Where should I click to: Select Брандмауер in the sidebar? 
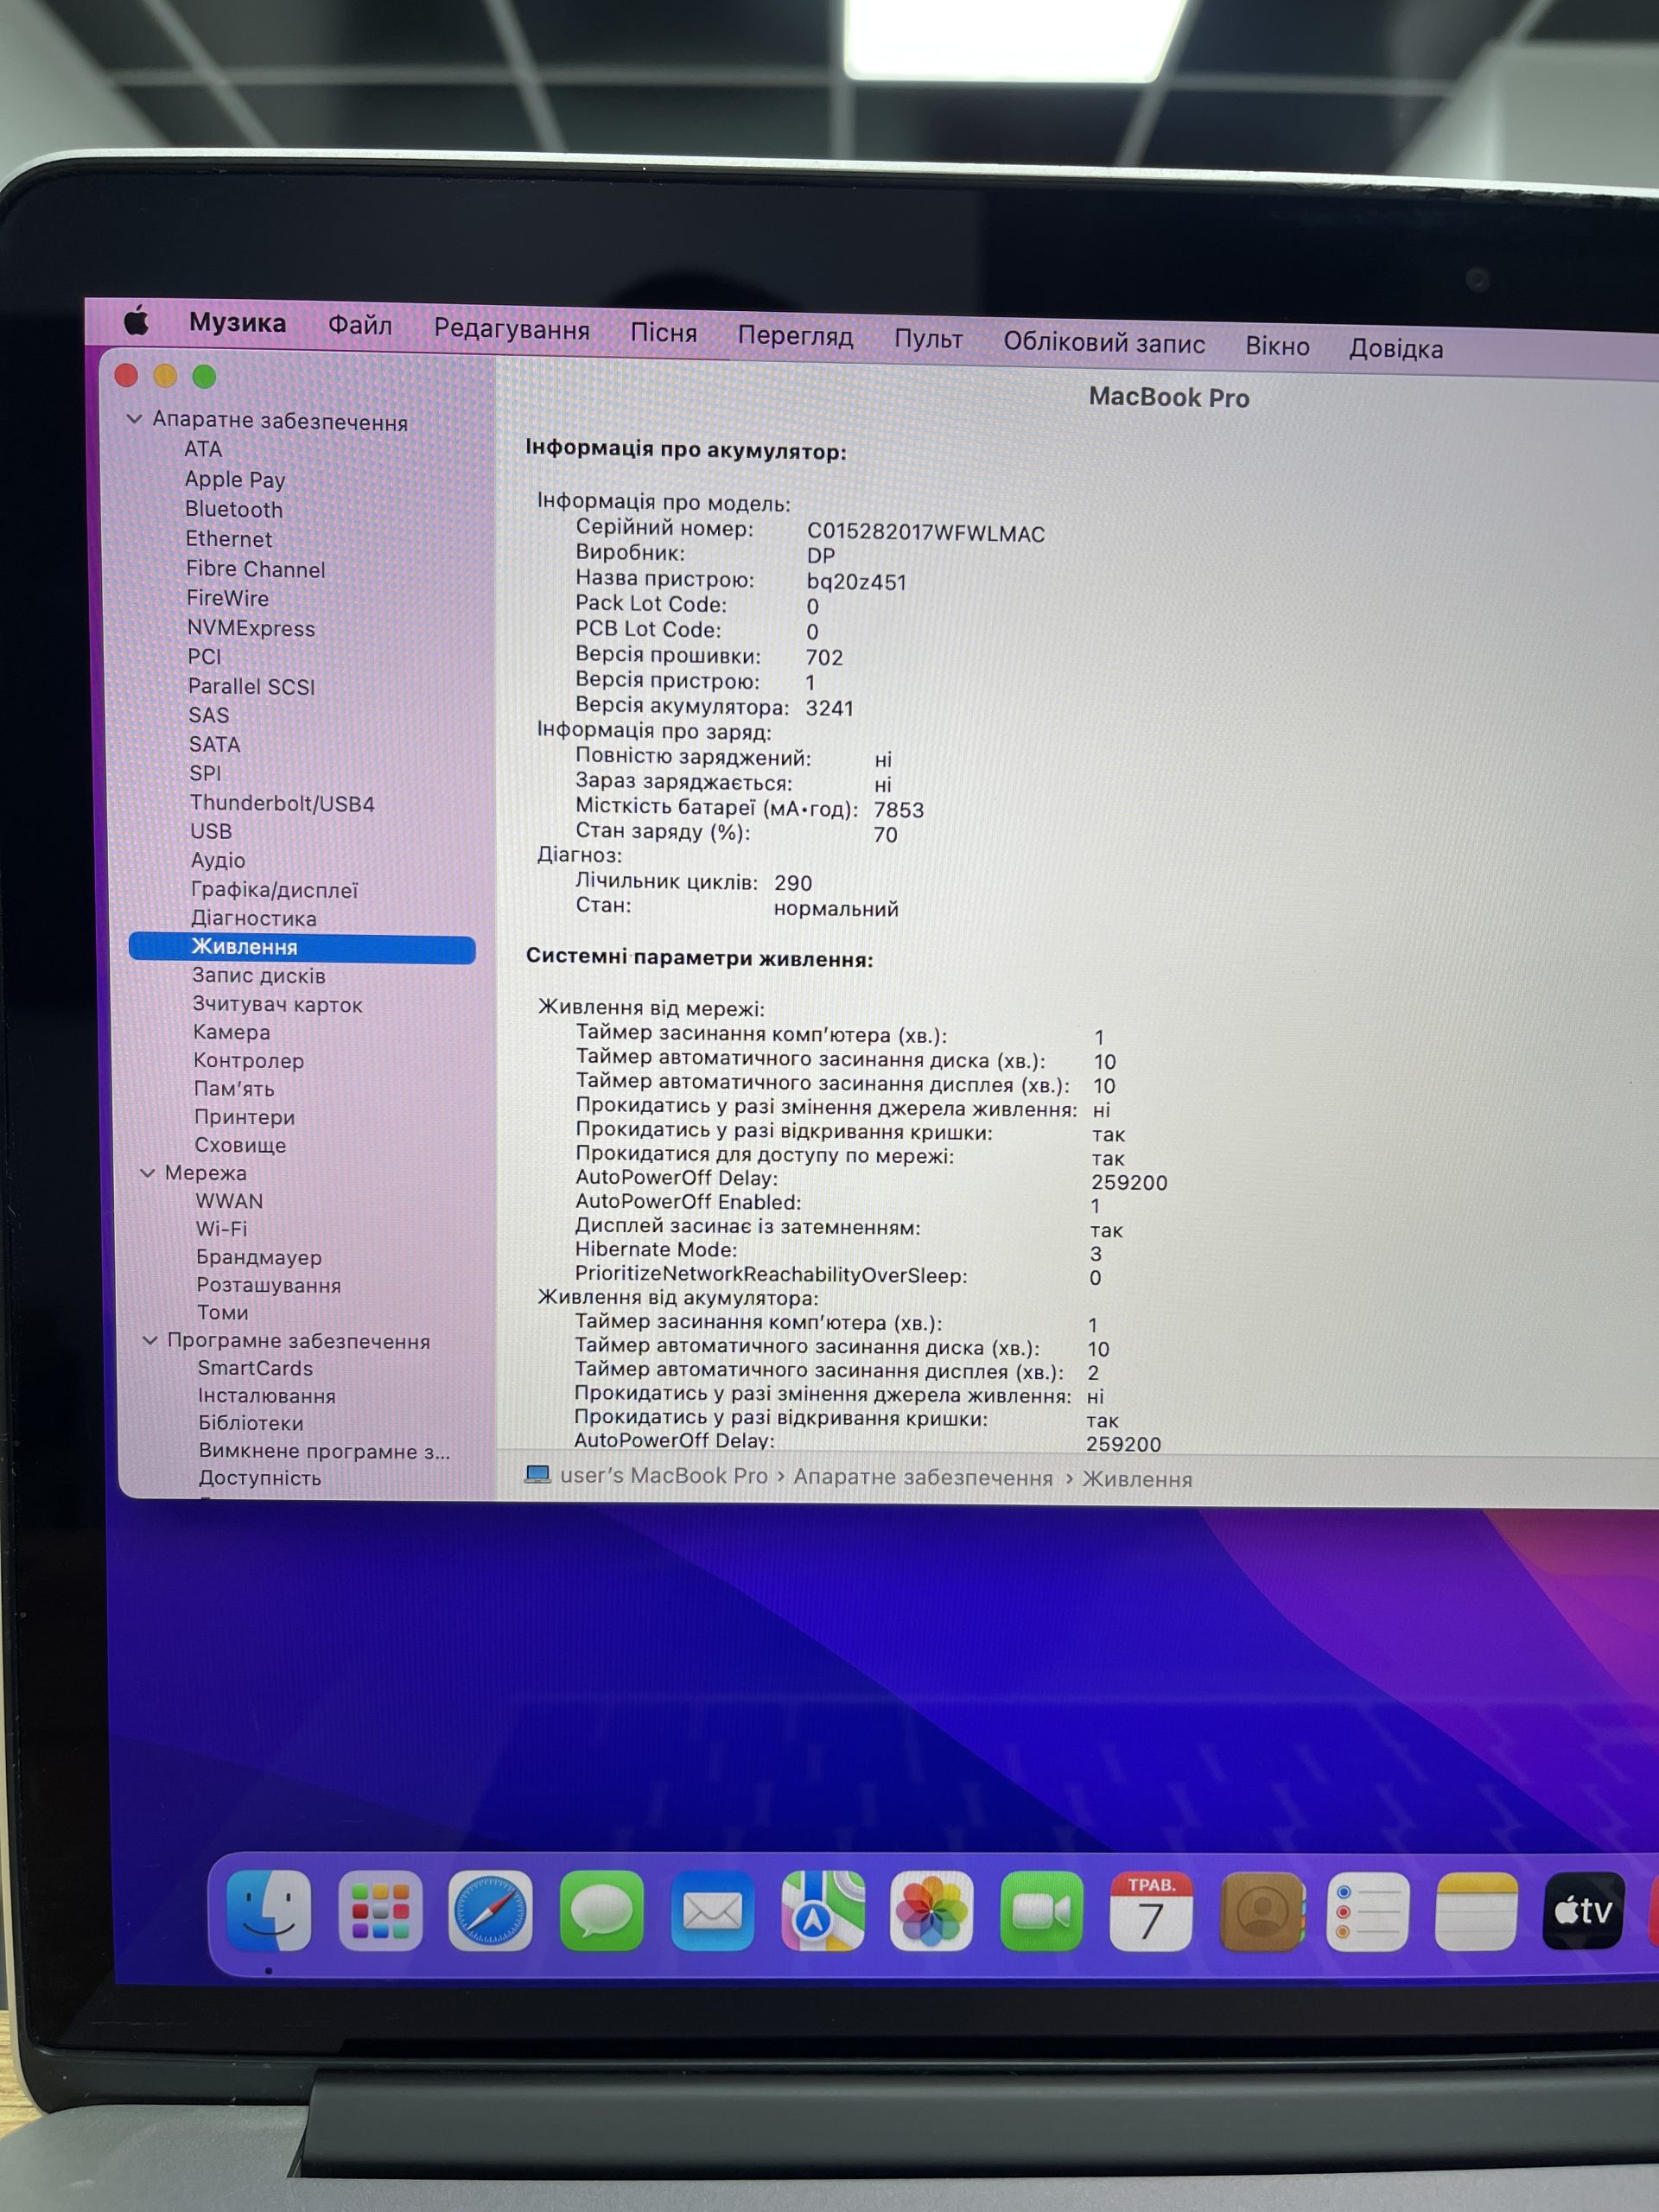tap(259, 1257)
